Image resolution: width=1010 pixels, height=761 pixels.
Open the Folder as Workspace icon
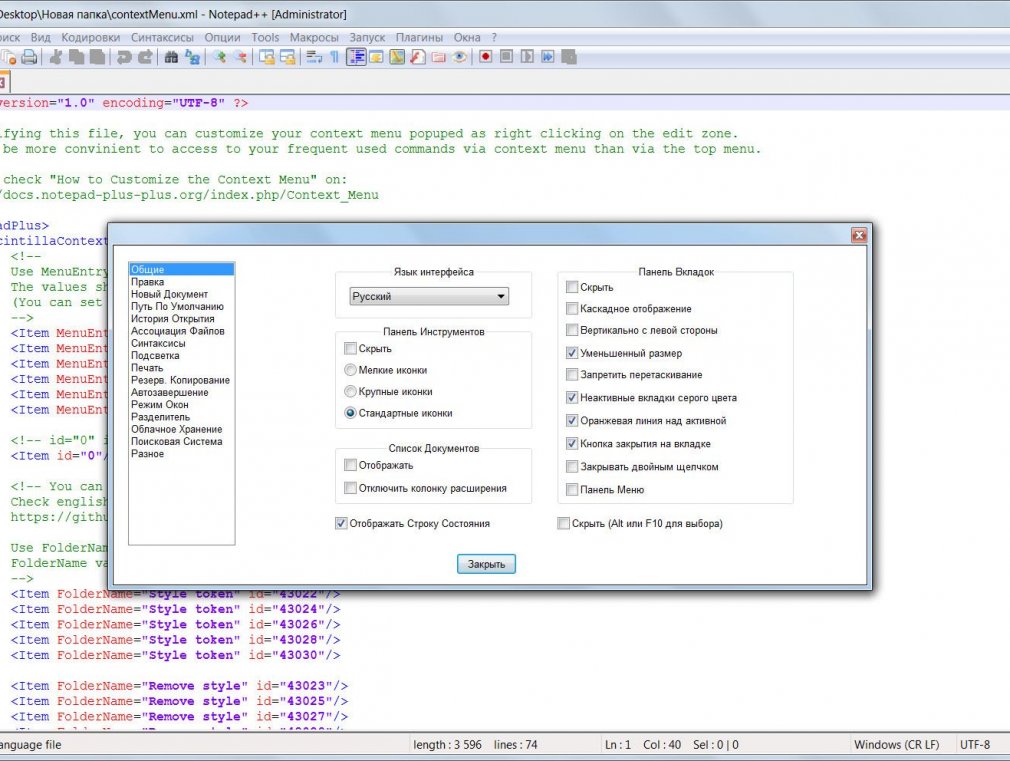[x=439, y=57]
